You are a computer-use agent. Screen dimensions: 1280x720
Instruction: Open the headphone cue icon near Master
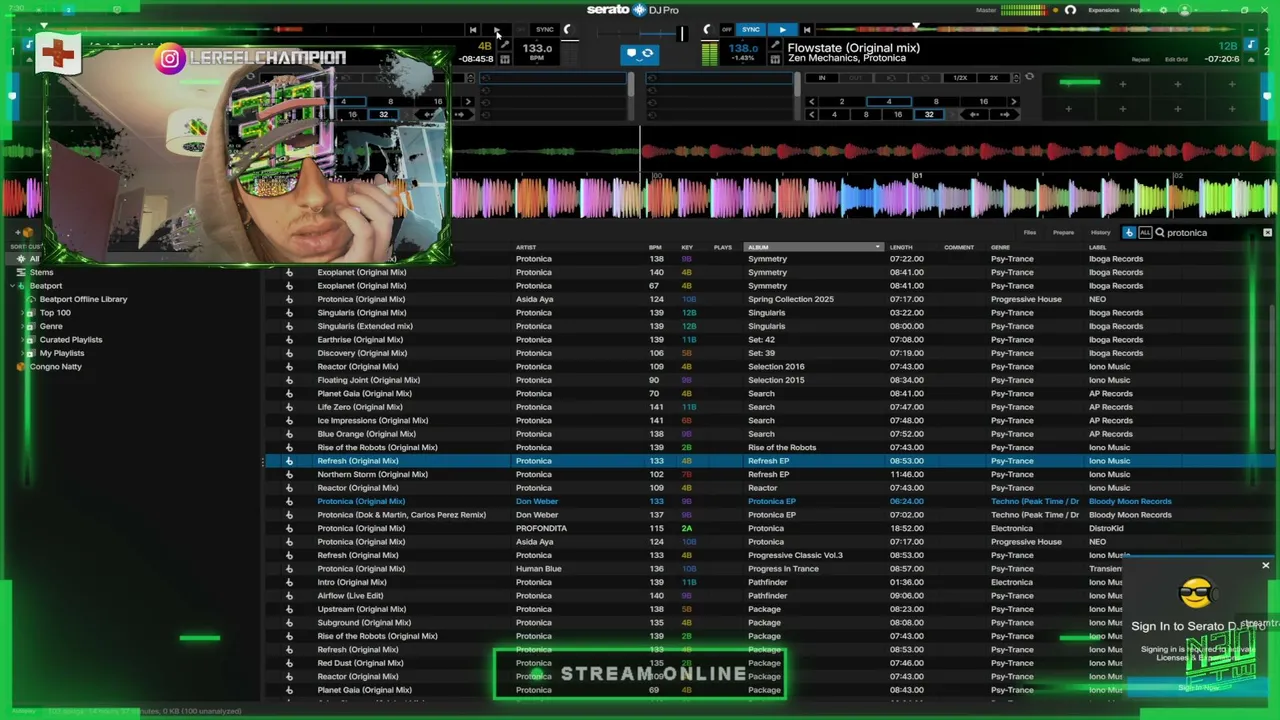[x=1070, y=10]
